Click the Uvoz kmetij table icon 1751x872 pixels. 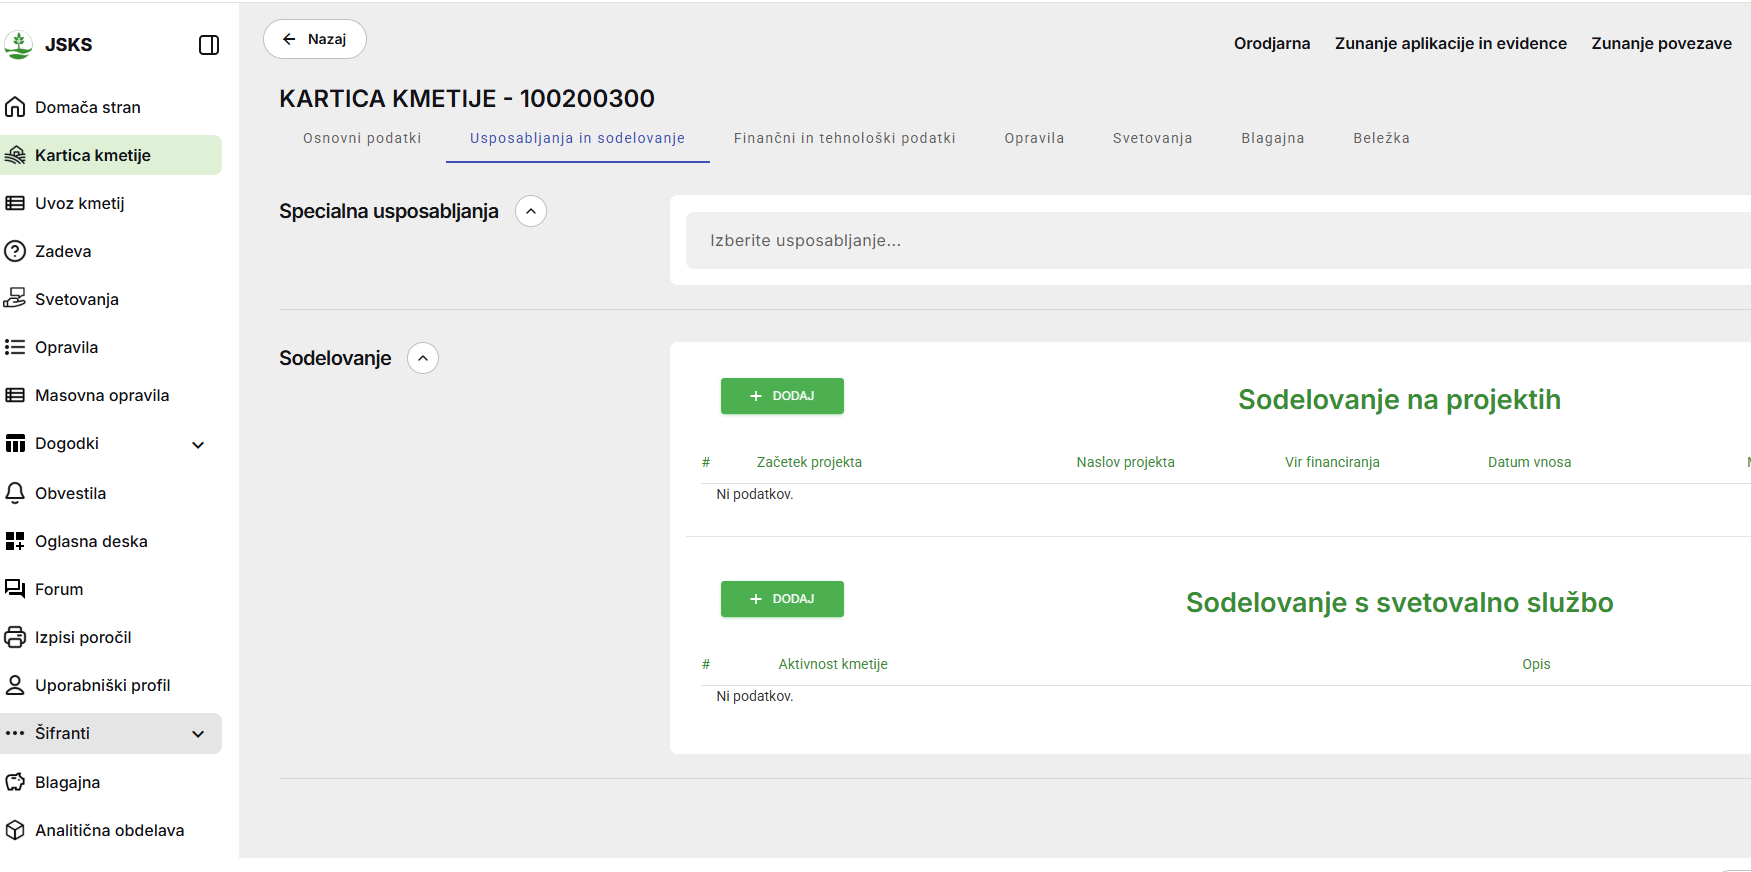(15, 203)
